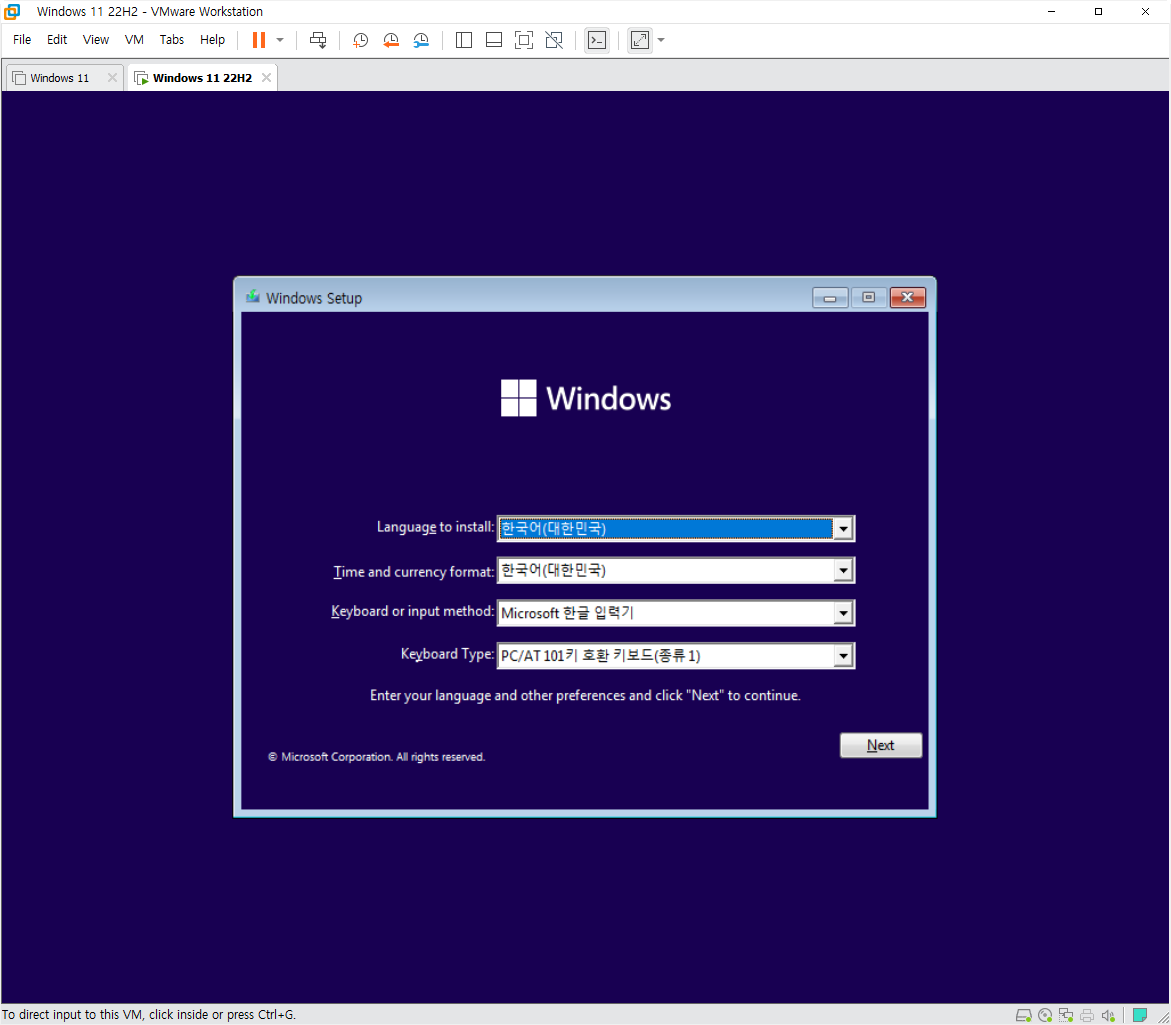
Task: Expand the Keyboard or input method dropdown
Action: tap(843, 614)
